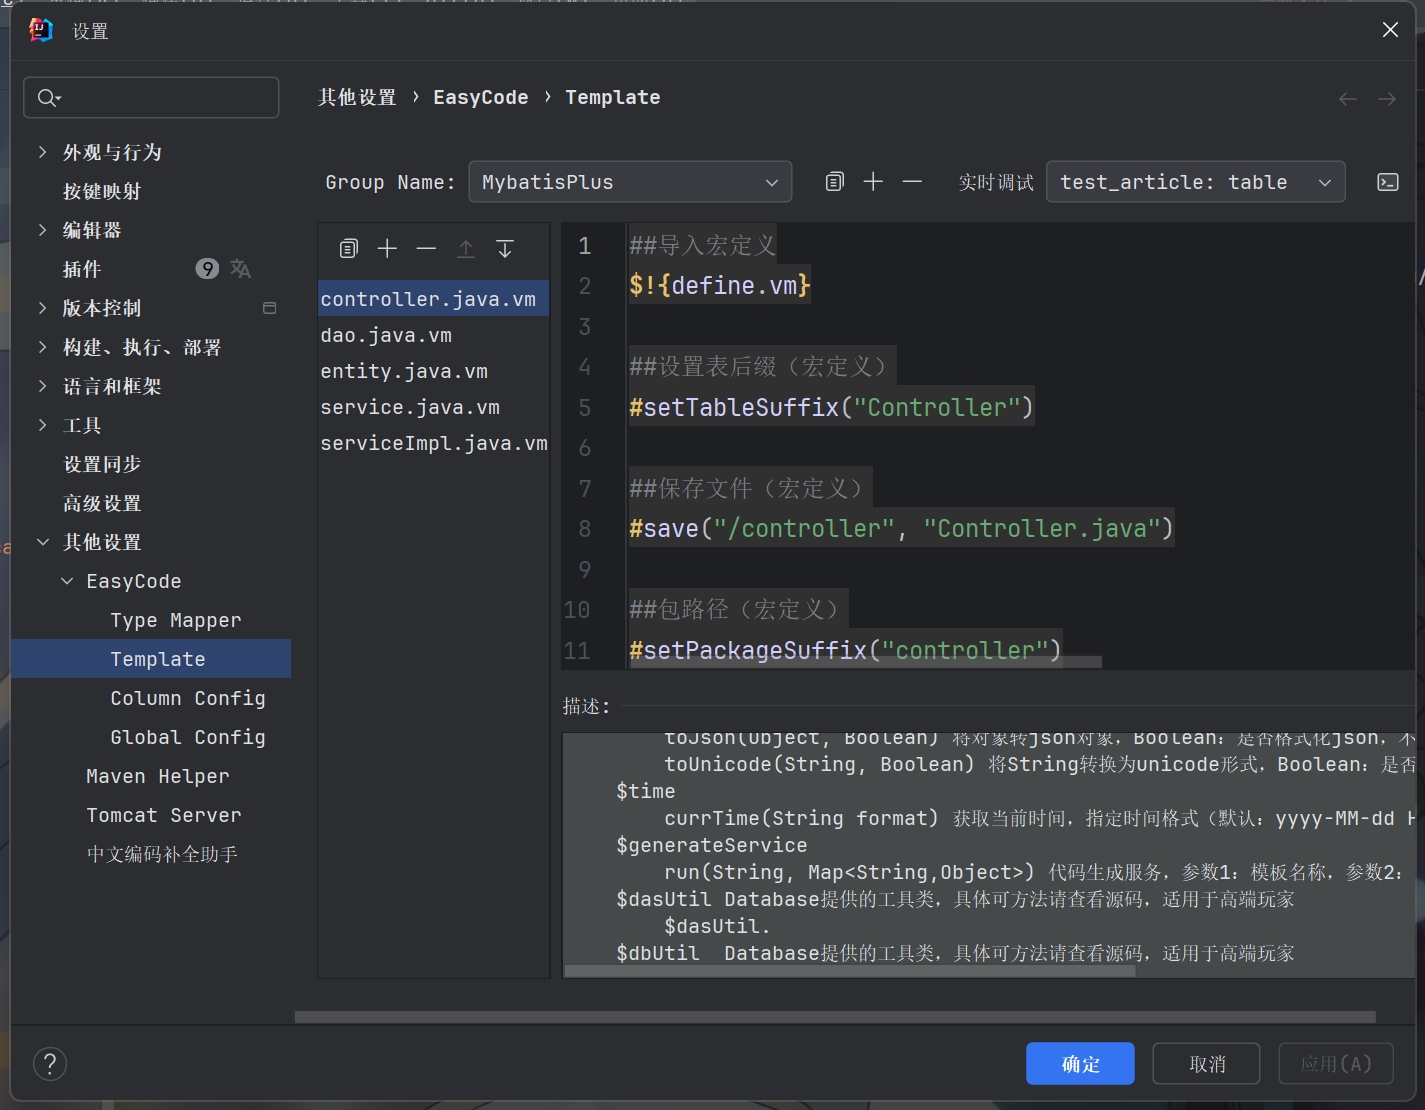Open the Group Name MybatisPlus dropdown
The width and height of the screenshot is (1425, 1110).
pos(630,182)
